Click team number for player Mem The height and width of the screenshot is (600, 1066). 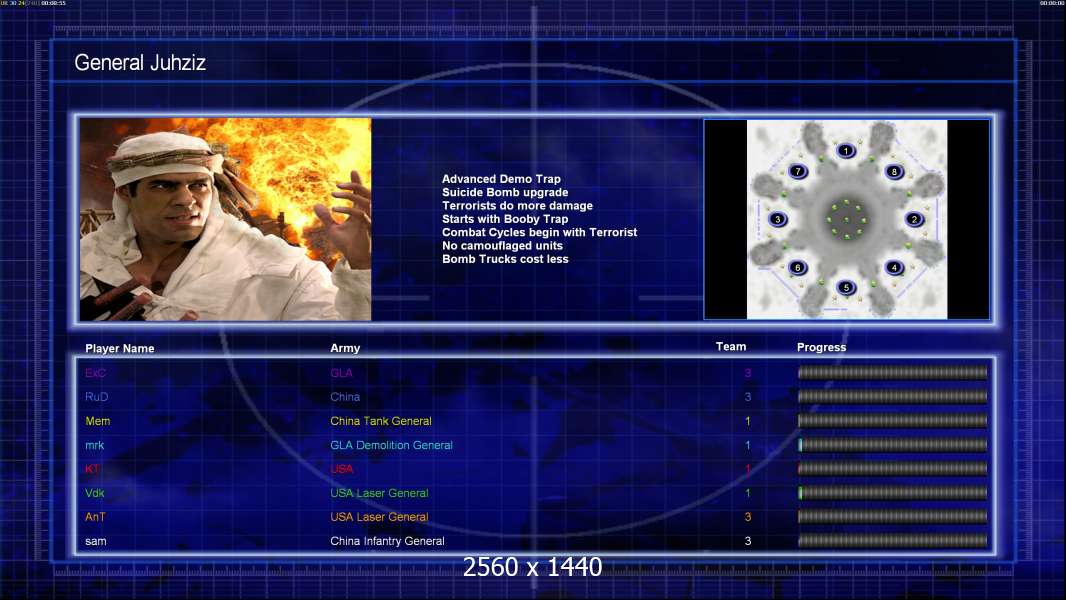coord(748,421)
